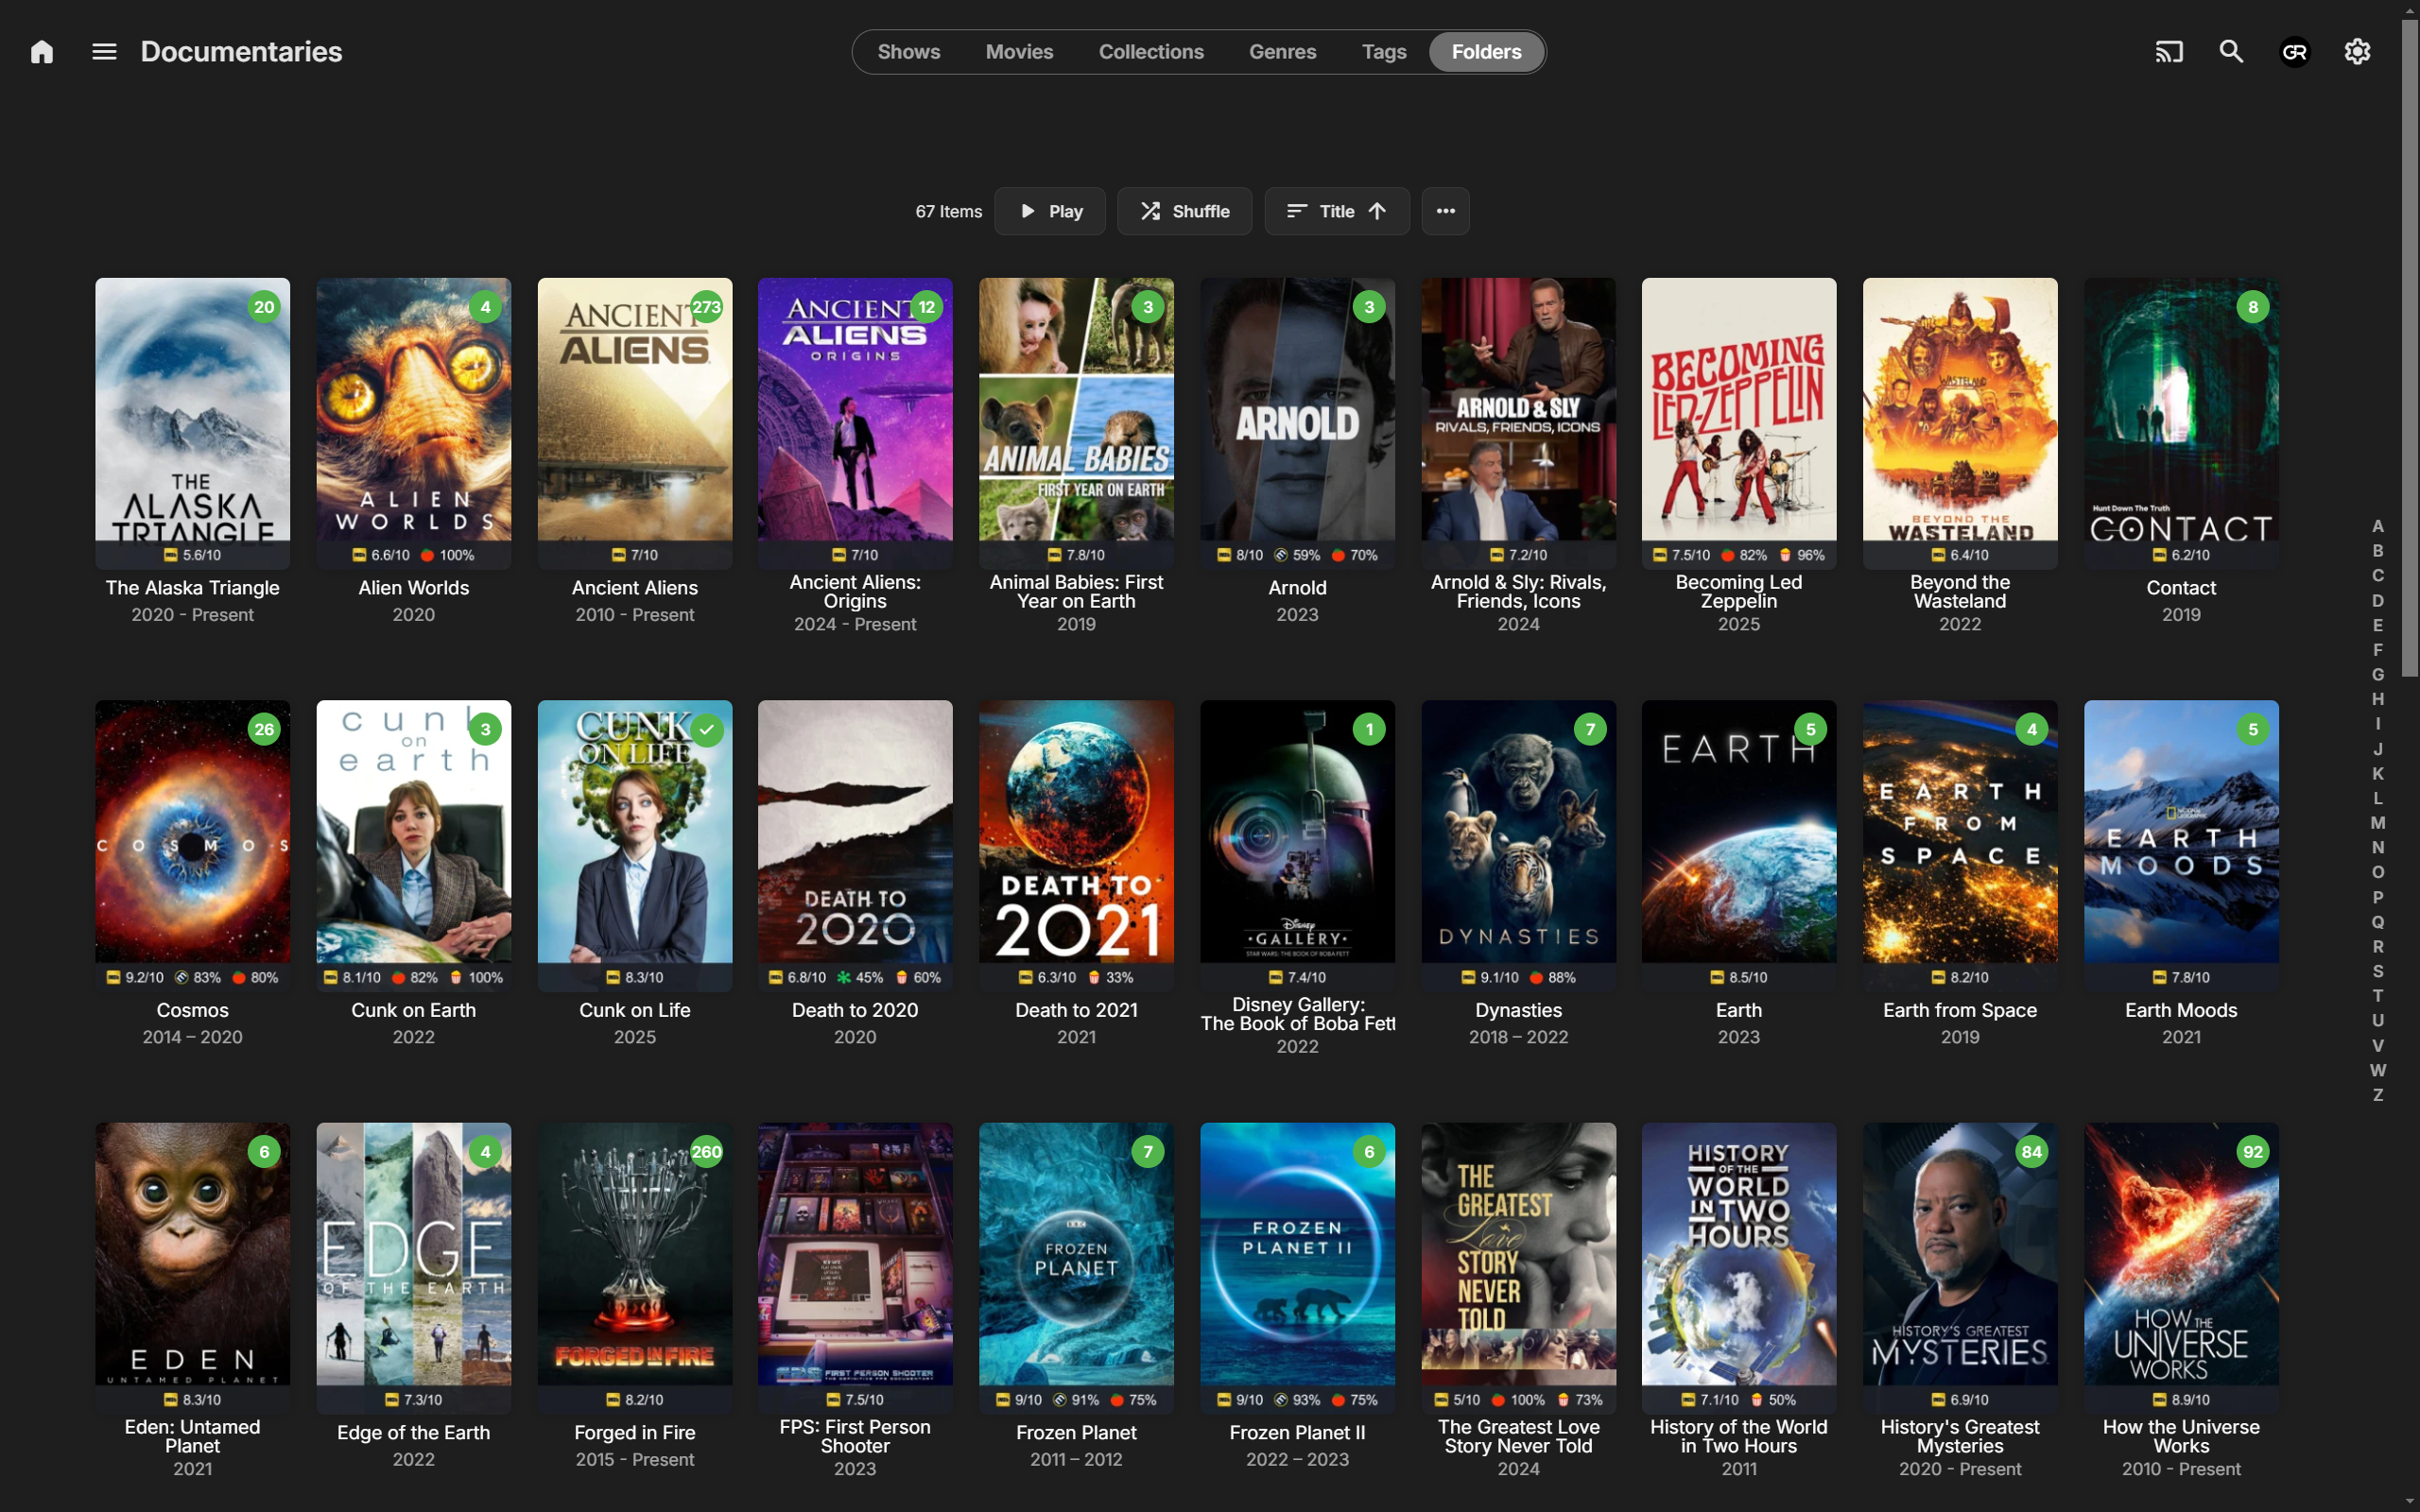Open the Cosmos poster thumbnail
The image size is (2420, 1512).
pyautogui.click(x=193, y=832)
